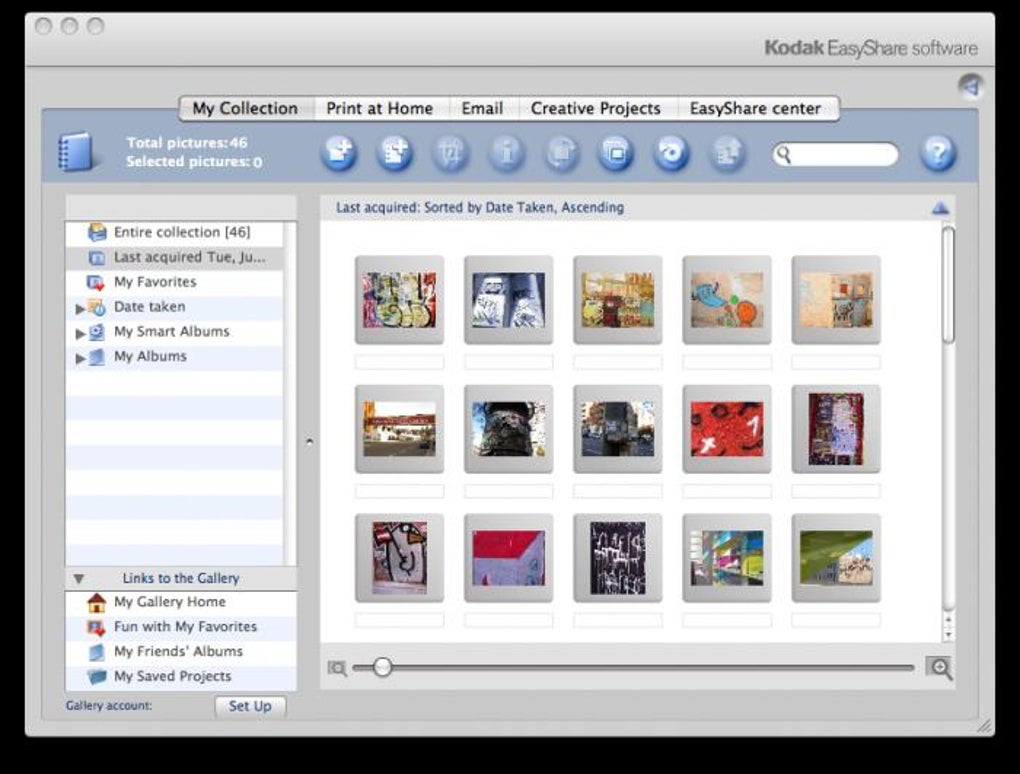This screenshot has height=774, width=1020.
Task: Open picture info with the 'i' icon
Action: [506, 153]
